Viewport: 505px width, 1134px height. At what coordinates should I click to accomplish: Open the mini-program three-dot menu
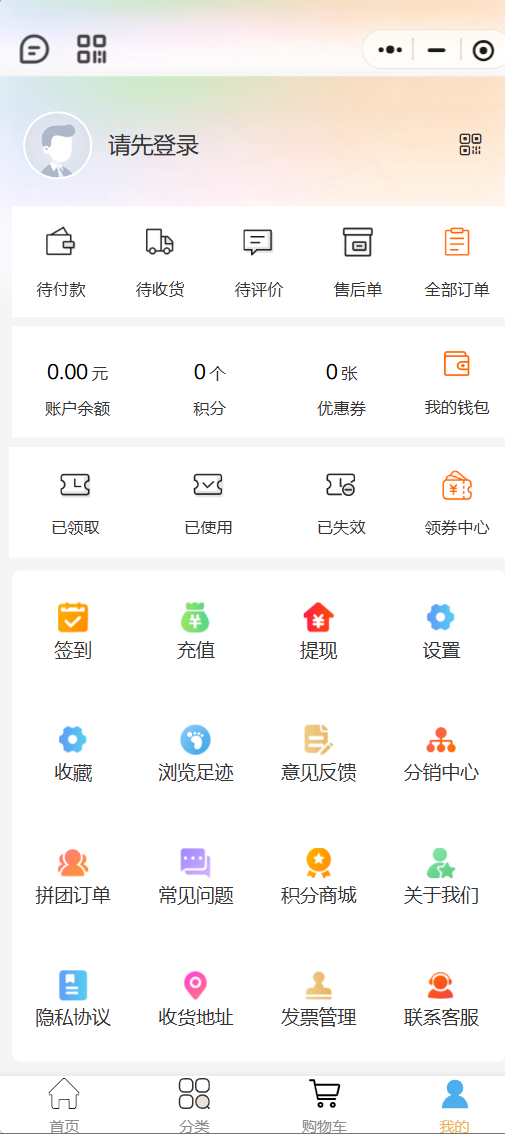coord(390,50)
